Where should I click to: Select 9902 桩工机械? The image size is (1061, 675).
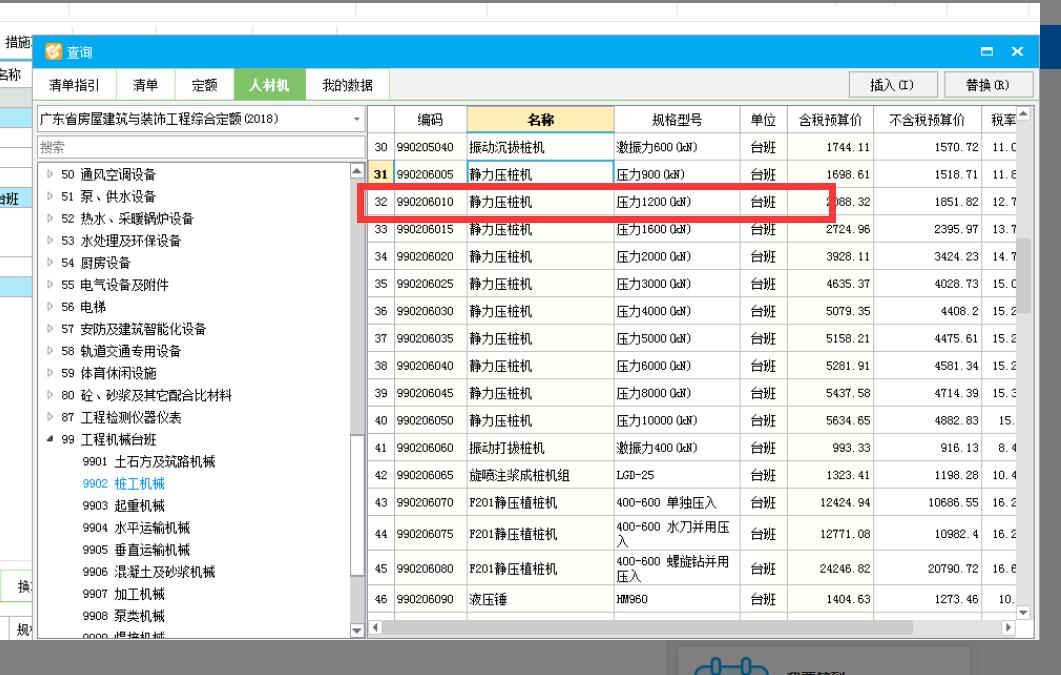124,484
